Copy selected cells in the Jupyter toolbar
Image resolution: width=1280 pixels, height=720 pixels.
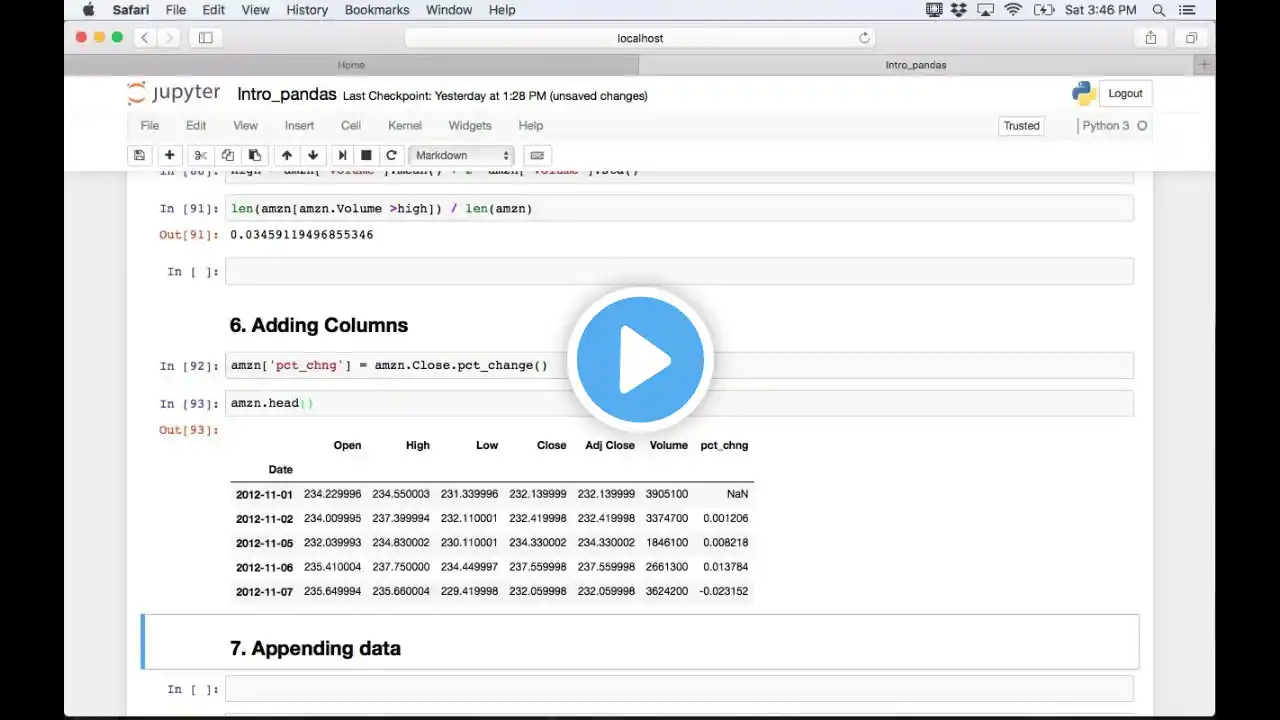click(227, 155)
